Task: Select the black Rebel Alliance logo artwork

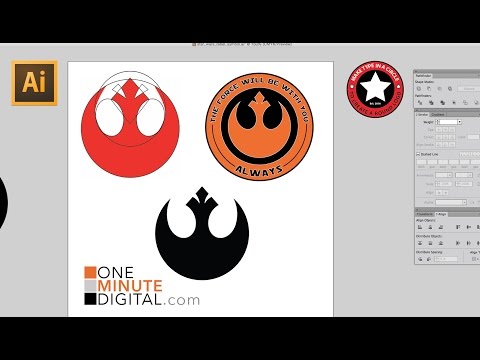Action: pyautogui.click(x=202, y=233)
